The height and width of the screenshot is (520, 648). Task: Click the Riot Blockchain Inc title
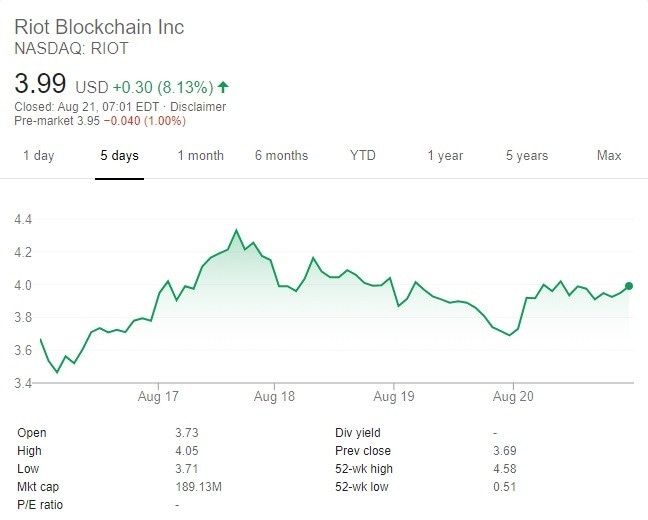tap(99, 26)
